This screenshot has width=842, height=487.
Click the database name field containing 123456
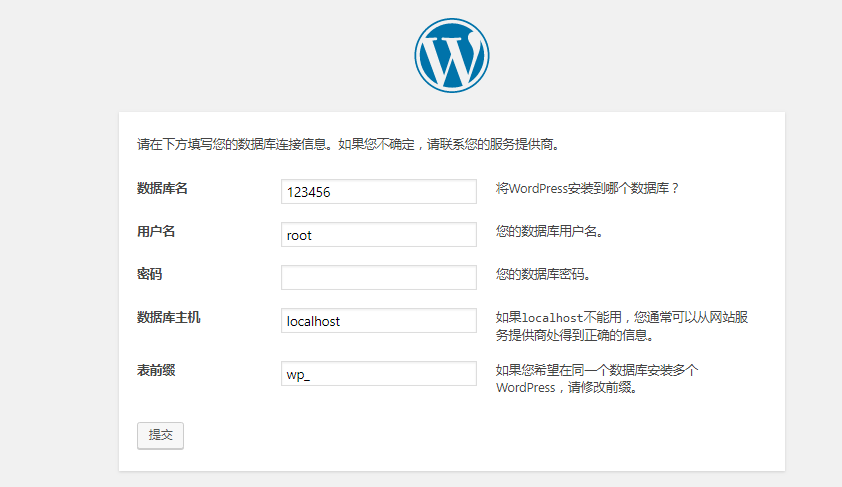[379, 192]
